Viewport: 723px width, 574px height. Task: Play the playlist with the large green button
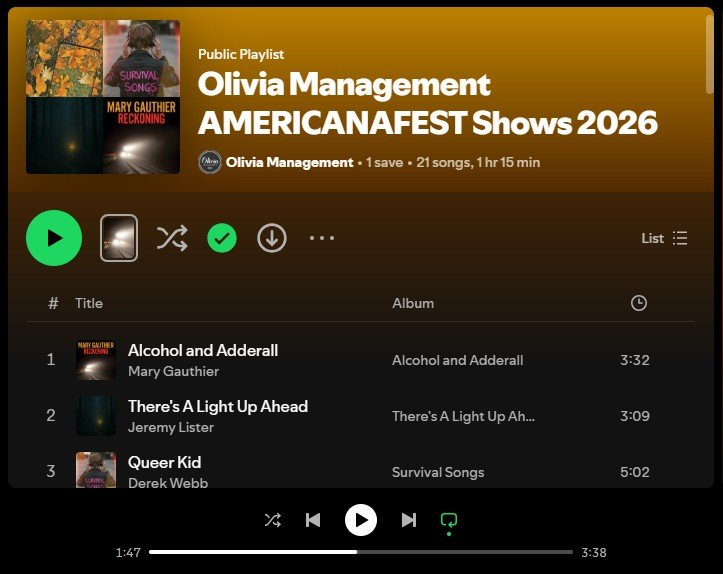[54, 238]
